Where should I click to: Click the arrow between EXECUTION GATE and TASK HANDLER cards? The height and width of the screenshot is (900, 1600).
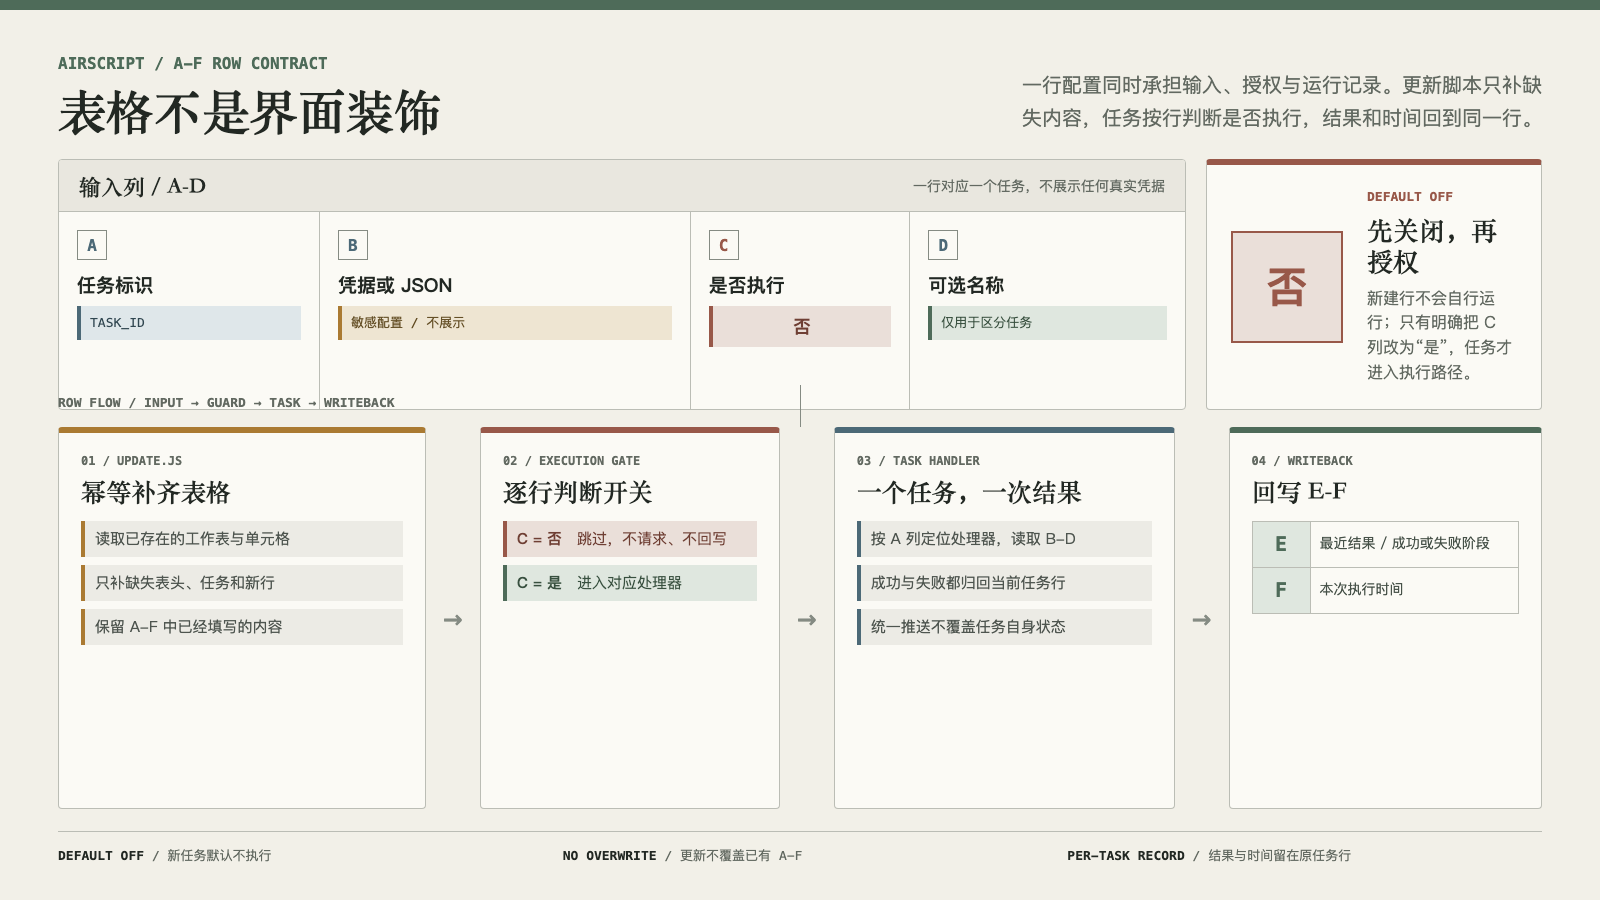coord(807,620)
